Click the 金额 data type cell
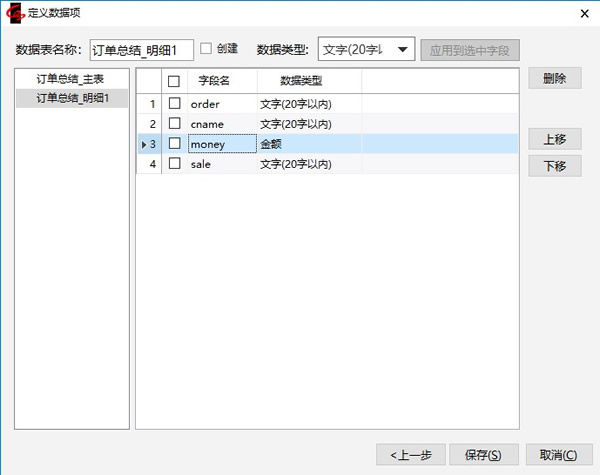The image size is (600, 475). [308, 144]
